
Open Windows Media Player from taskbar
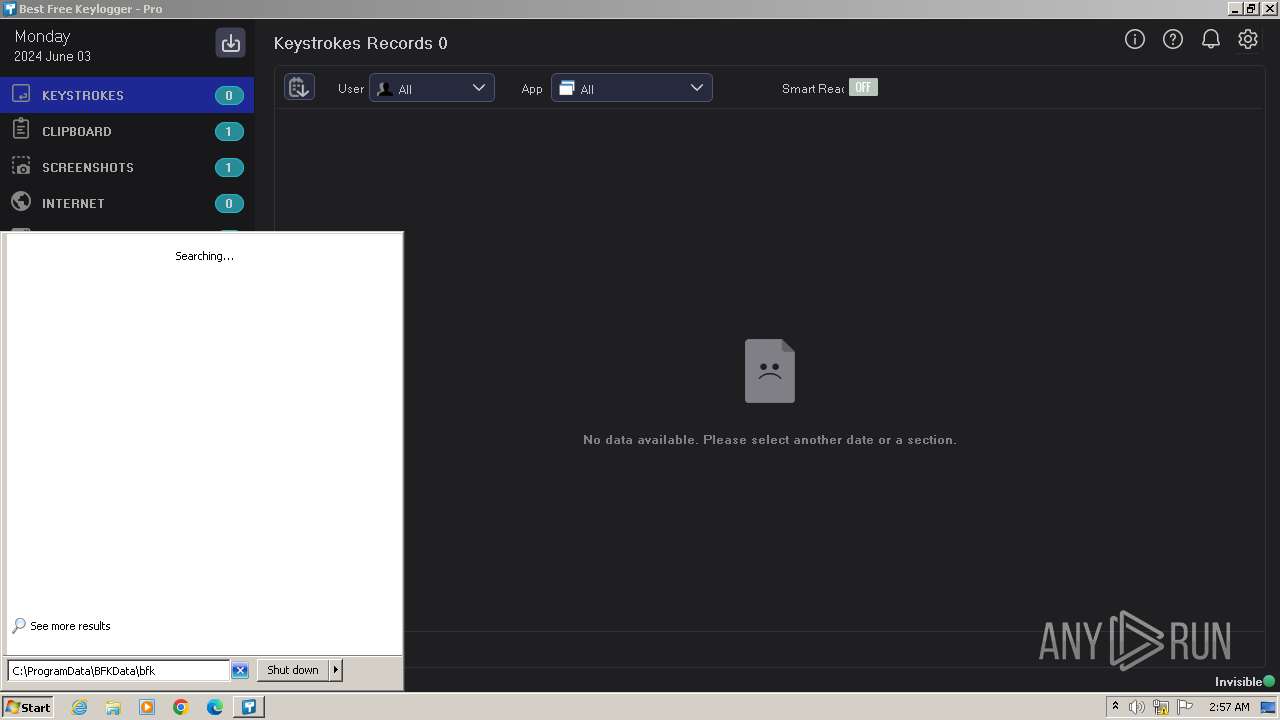click(x=147, y=707)
